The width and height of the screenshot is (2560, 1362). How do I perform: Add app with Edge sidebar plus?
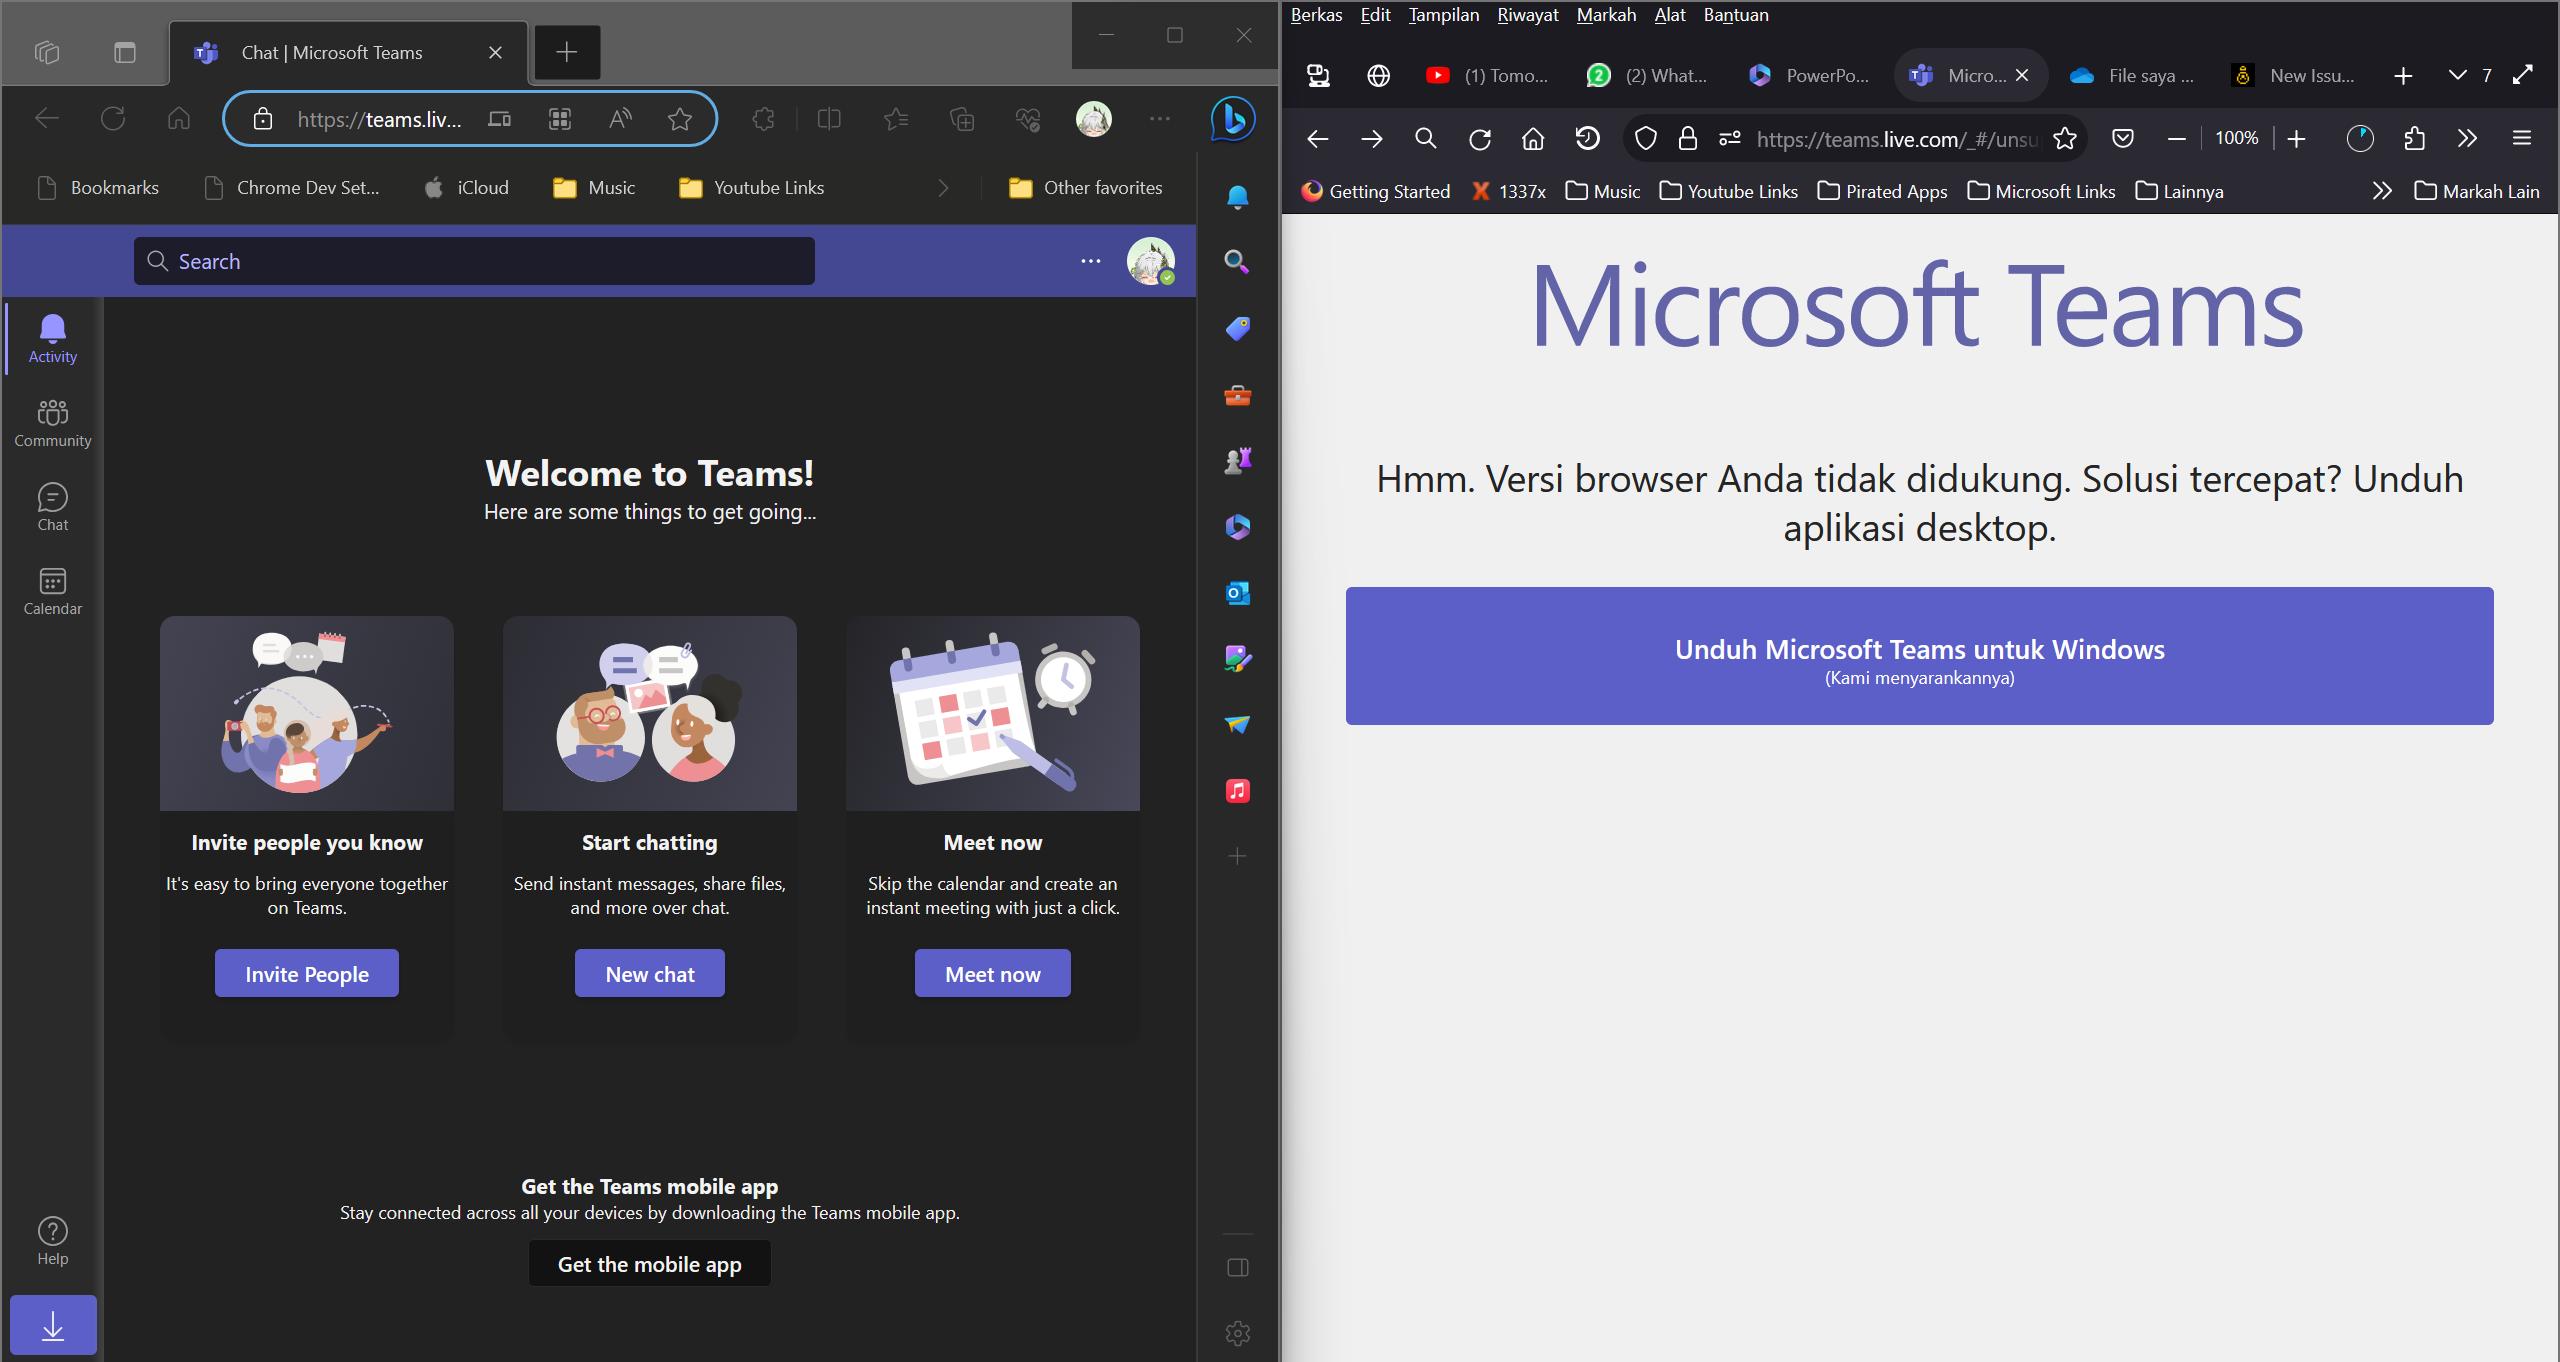pyautogui.click(x=1237, y=856)
